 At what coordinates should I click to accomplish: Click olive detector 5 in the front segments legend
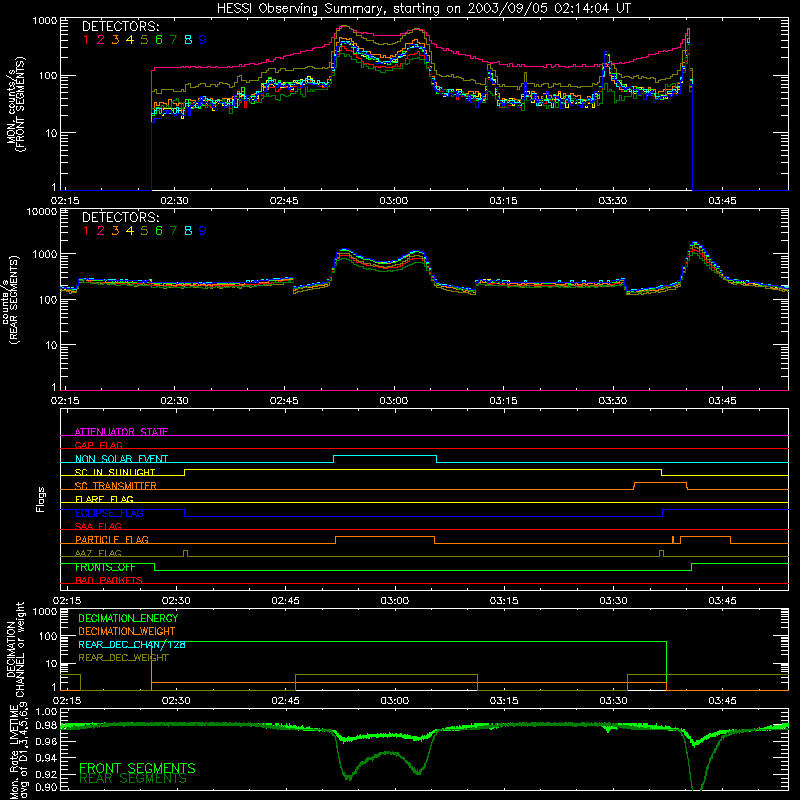tap(144, 40)
